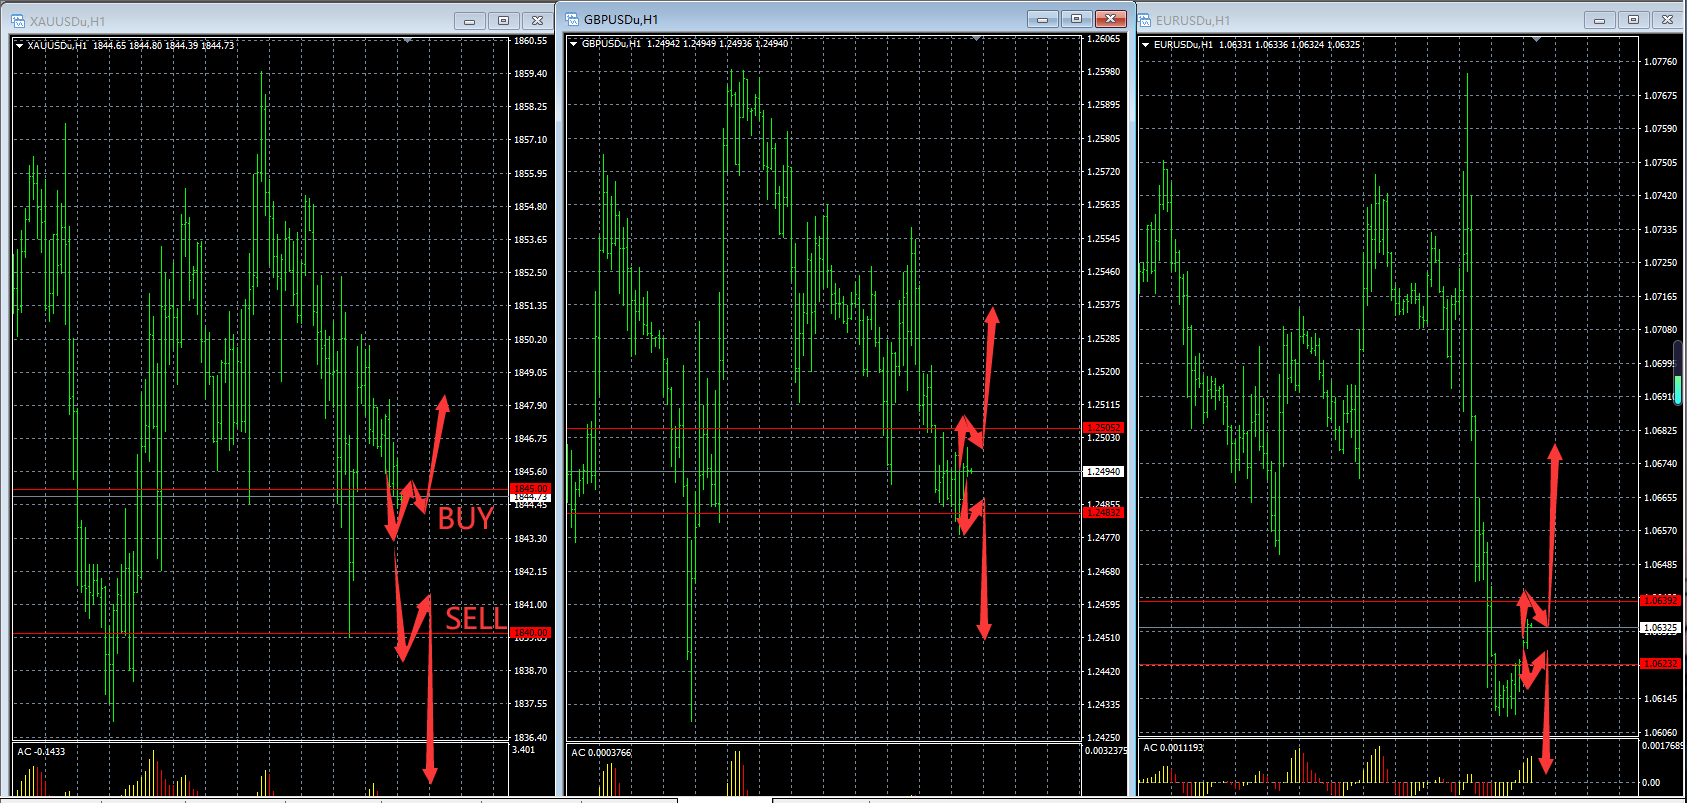
Task: Click the chart shift marker on GBPUSD chart
Action: [977, 39]
